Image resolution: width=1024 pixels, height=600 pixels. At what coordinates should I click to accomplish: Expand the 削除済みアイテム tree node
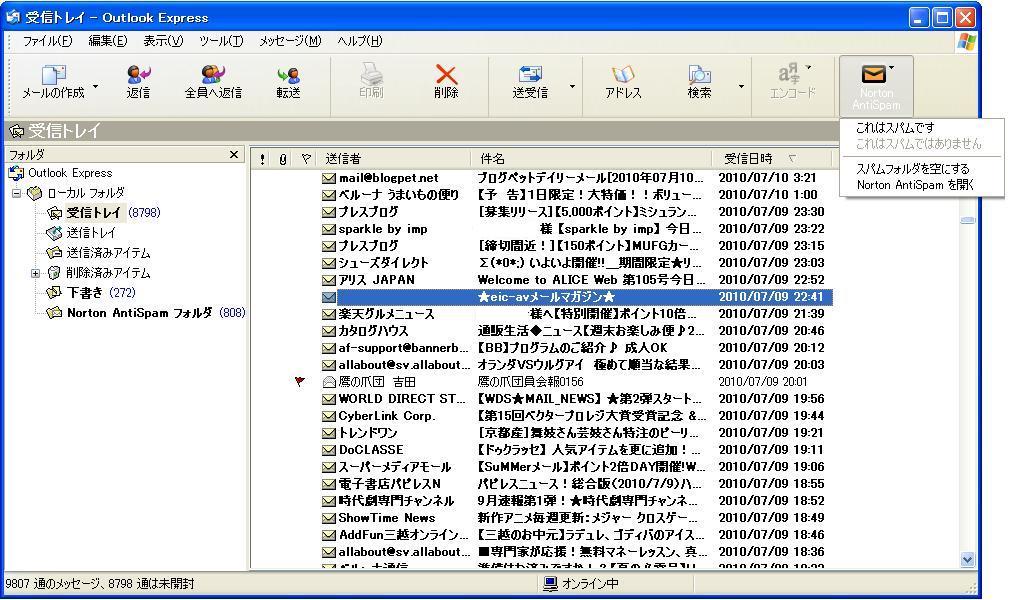pyautogui.click(x=35, y=274)
